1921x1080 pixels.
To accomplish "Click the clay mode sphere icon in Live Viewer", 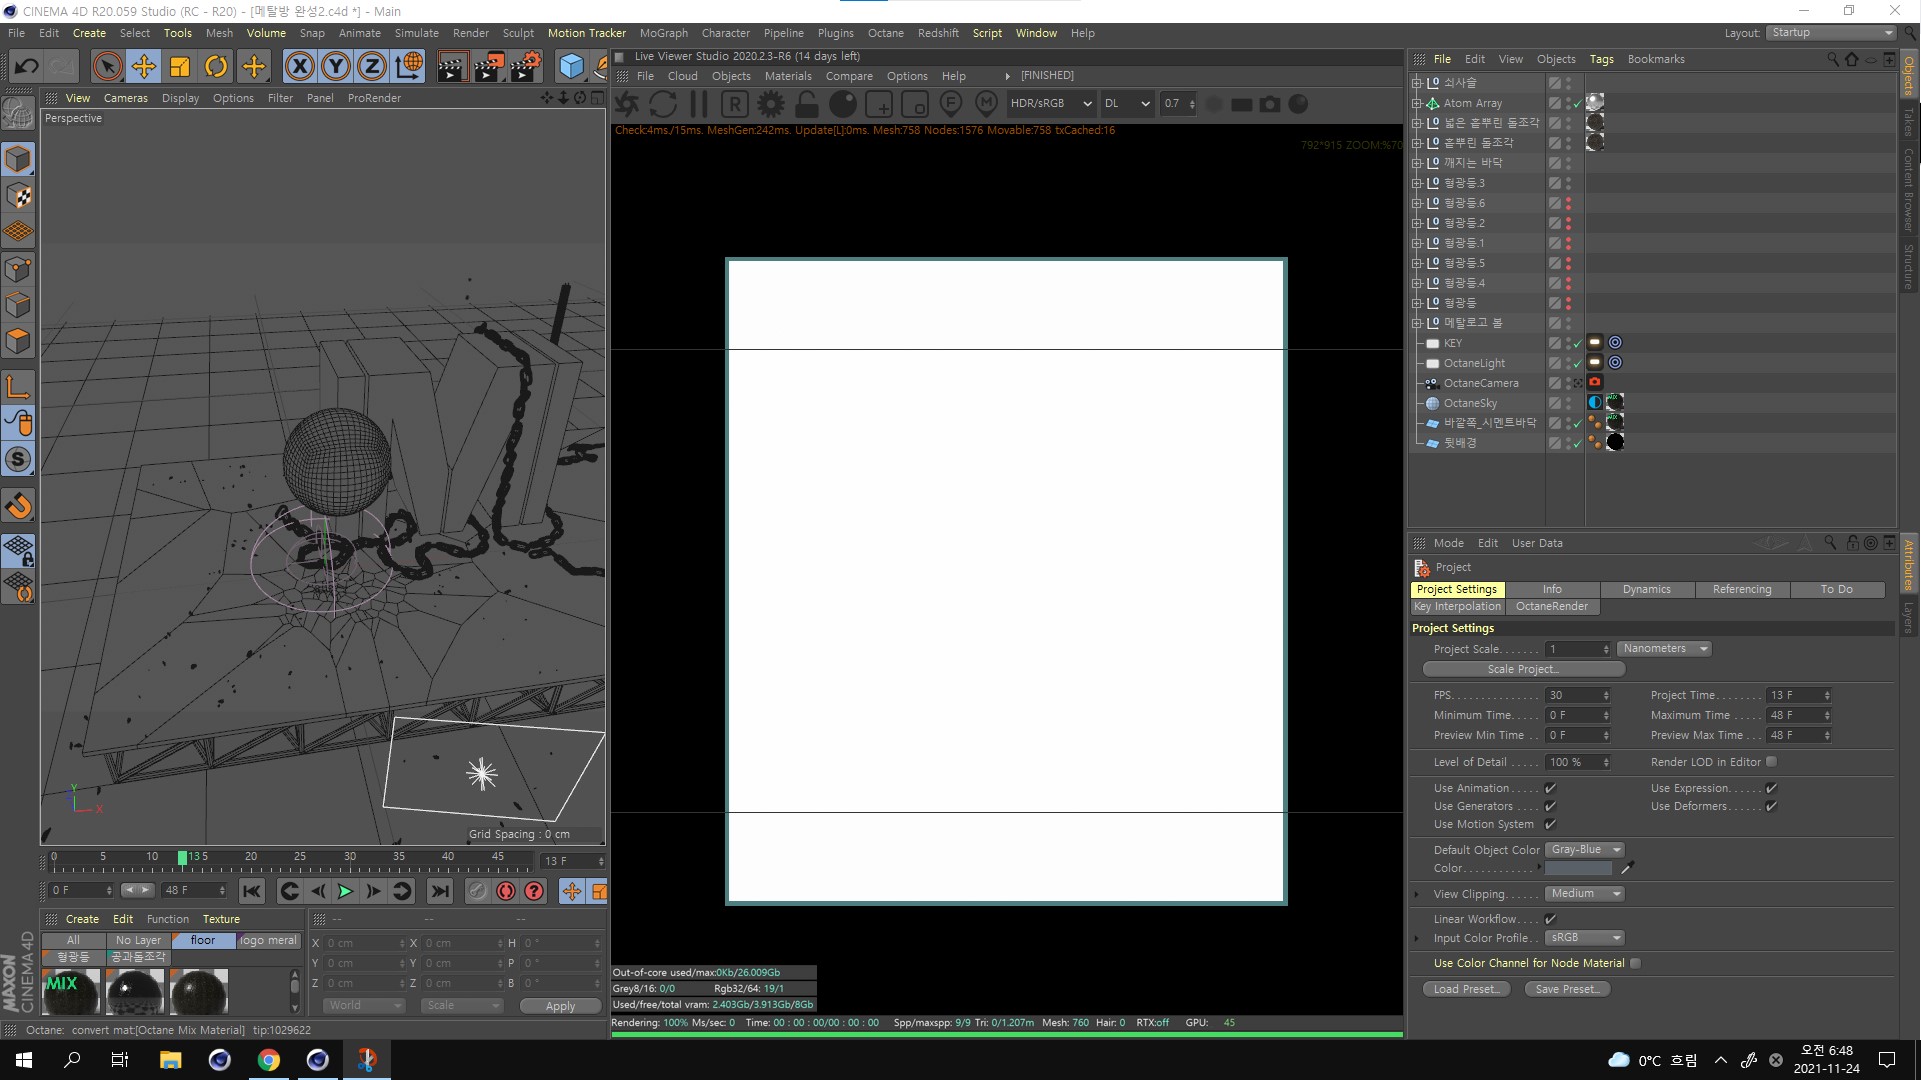I will point(843,104).
